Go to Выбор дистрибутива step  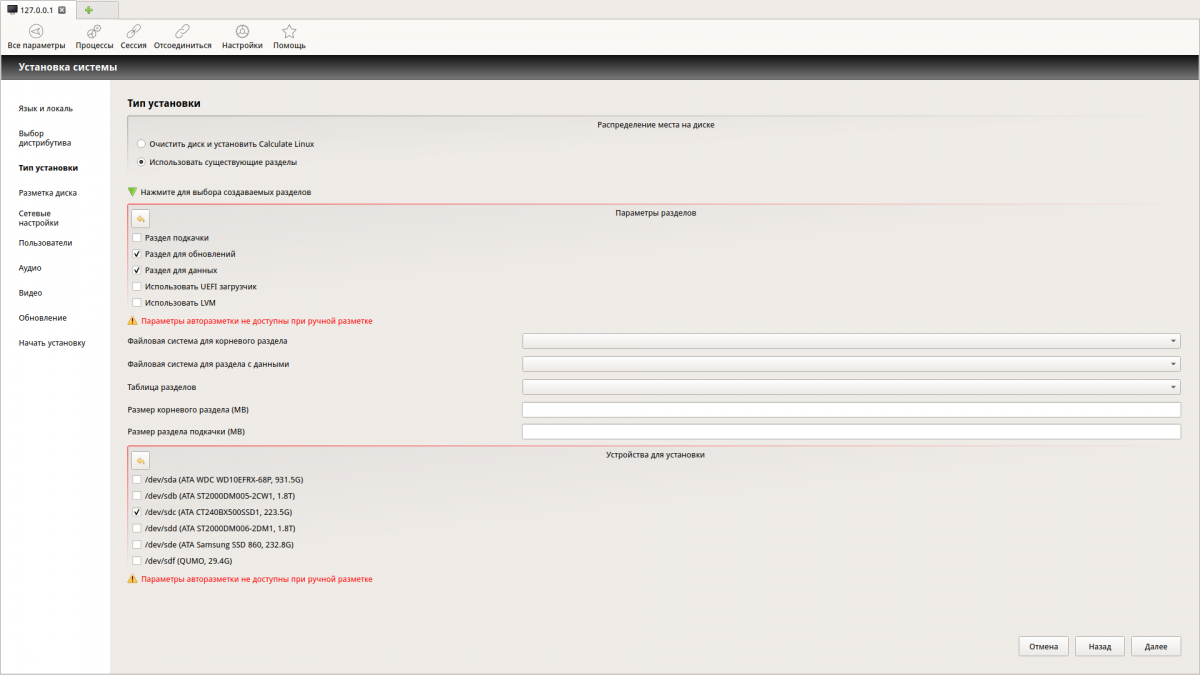pyautogui.click(x=45, y=138)
